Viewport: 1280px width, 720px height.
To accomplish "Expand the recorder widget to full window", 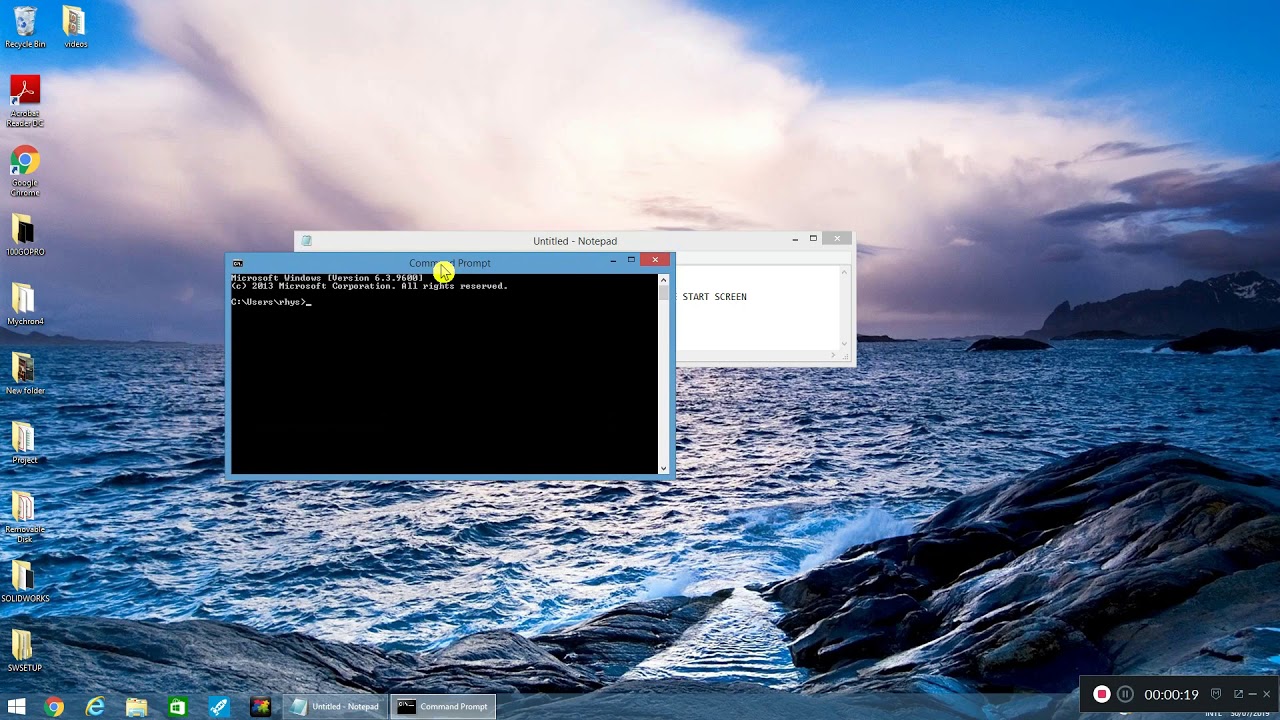I will tap(1238, 694).
